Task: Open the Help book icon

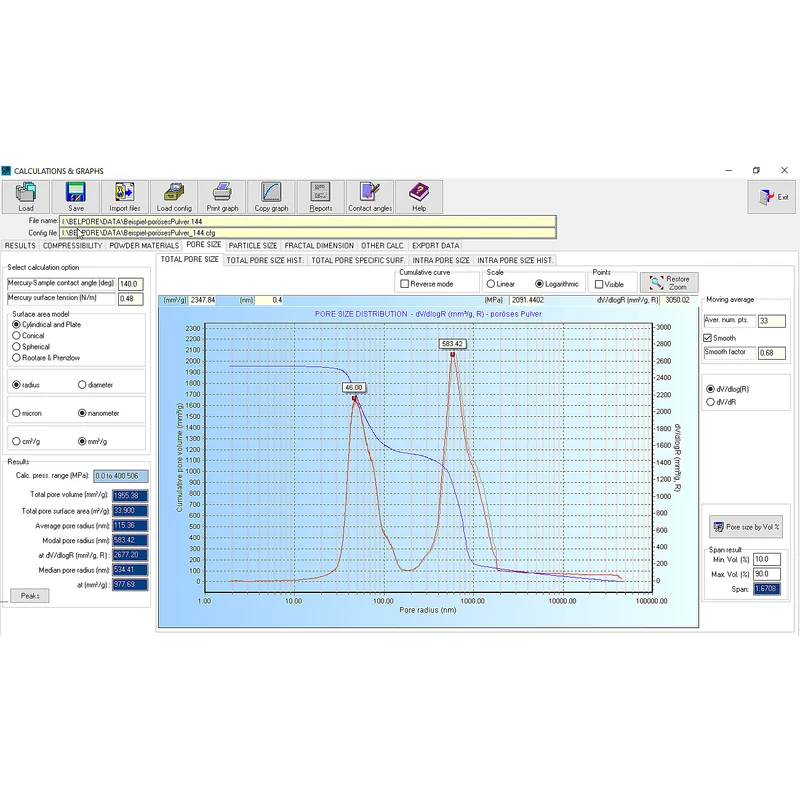Action: pos(419,196)
